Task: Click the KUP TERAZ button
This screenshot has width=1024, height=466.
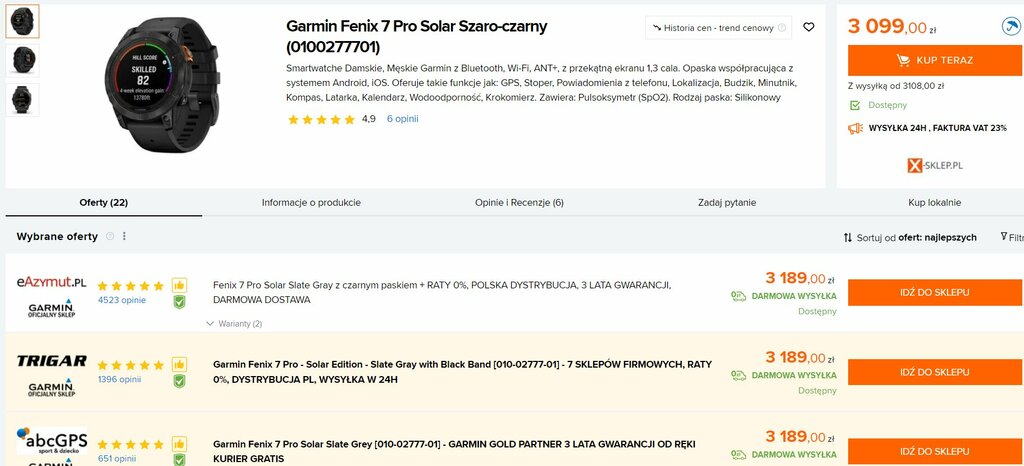Action: pos(935,60)
